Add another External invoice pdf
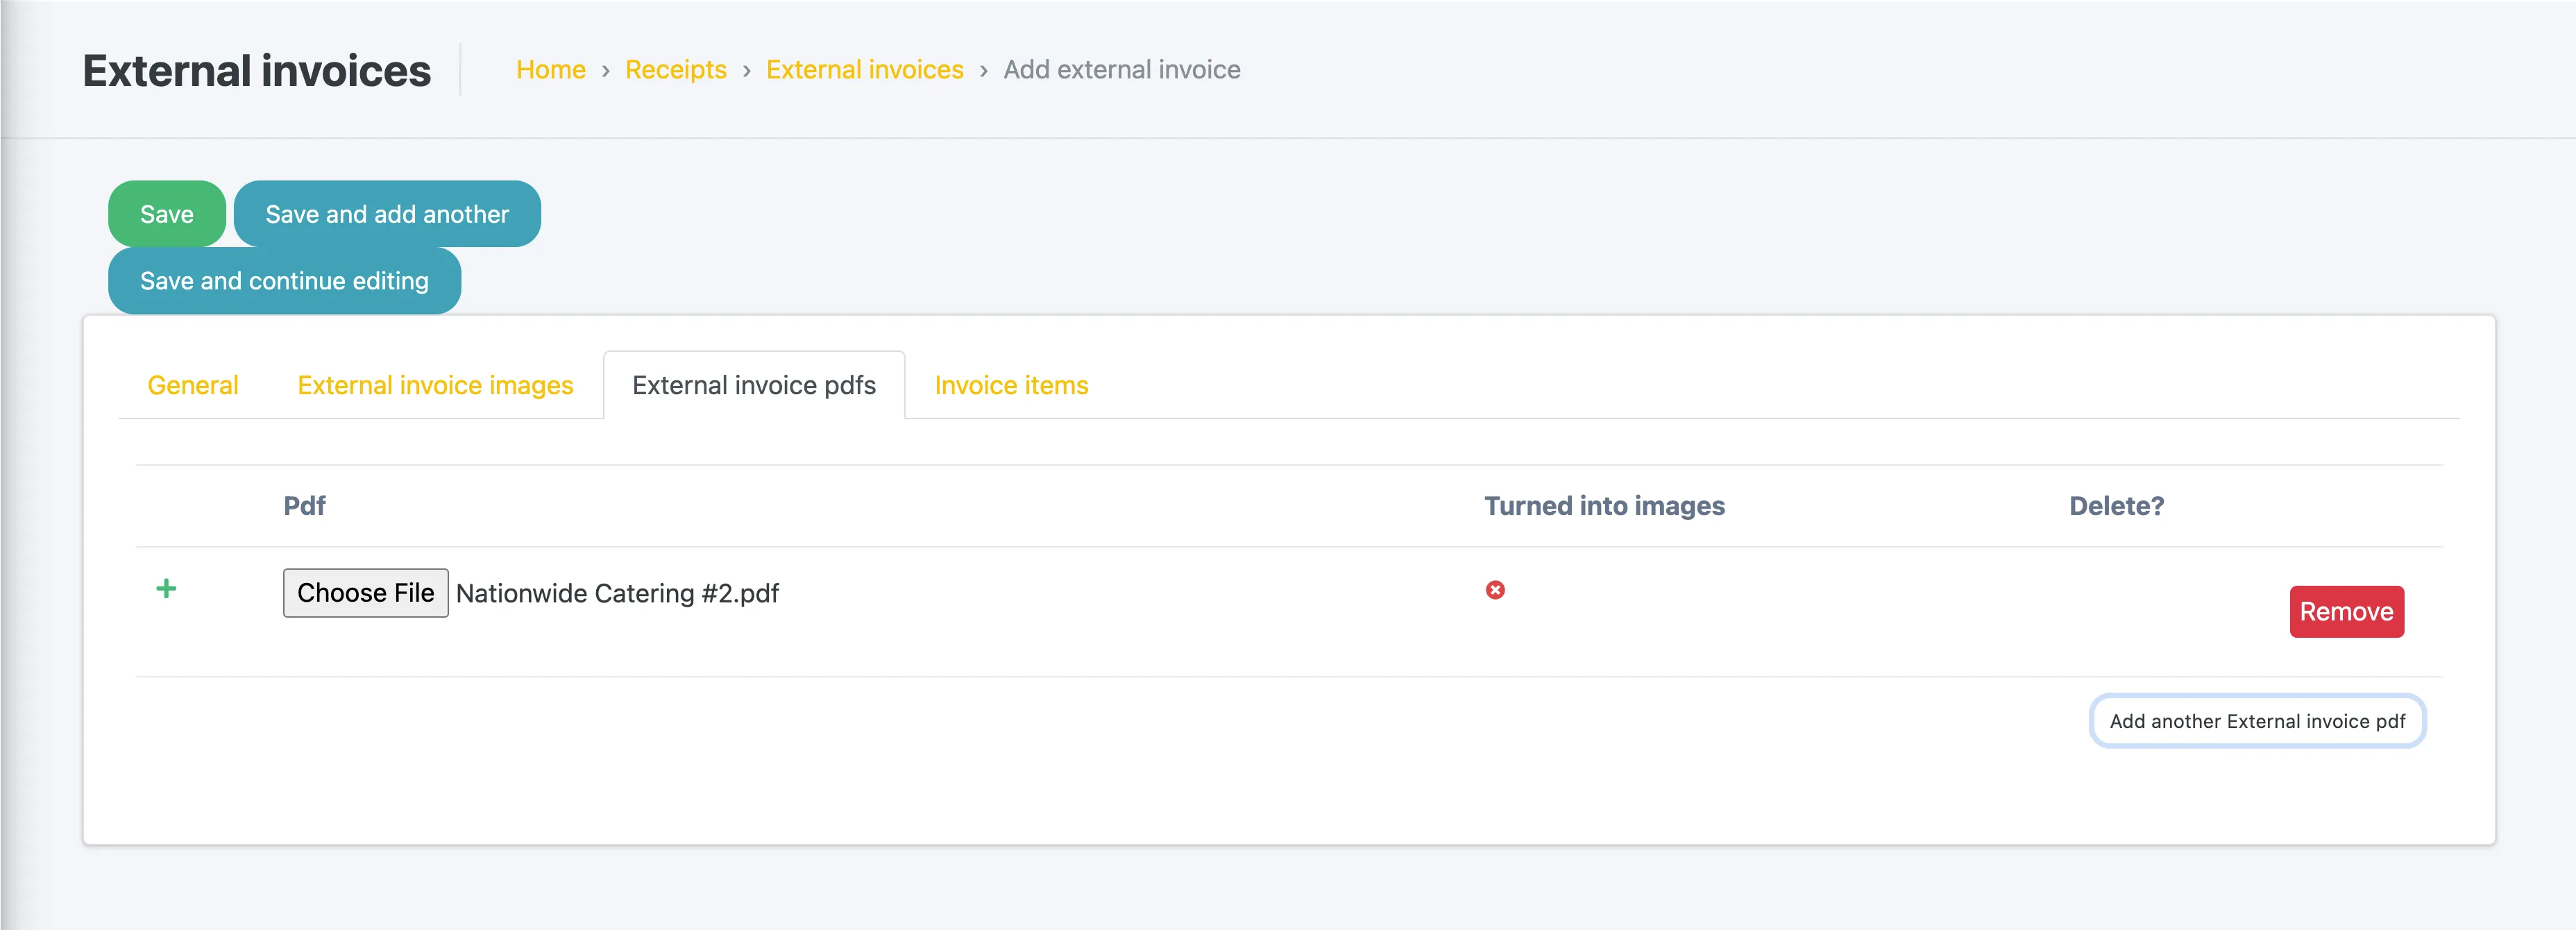Viewport: 2576px width, 930px height. point(2257,721)
